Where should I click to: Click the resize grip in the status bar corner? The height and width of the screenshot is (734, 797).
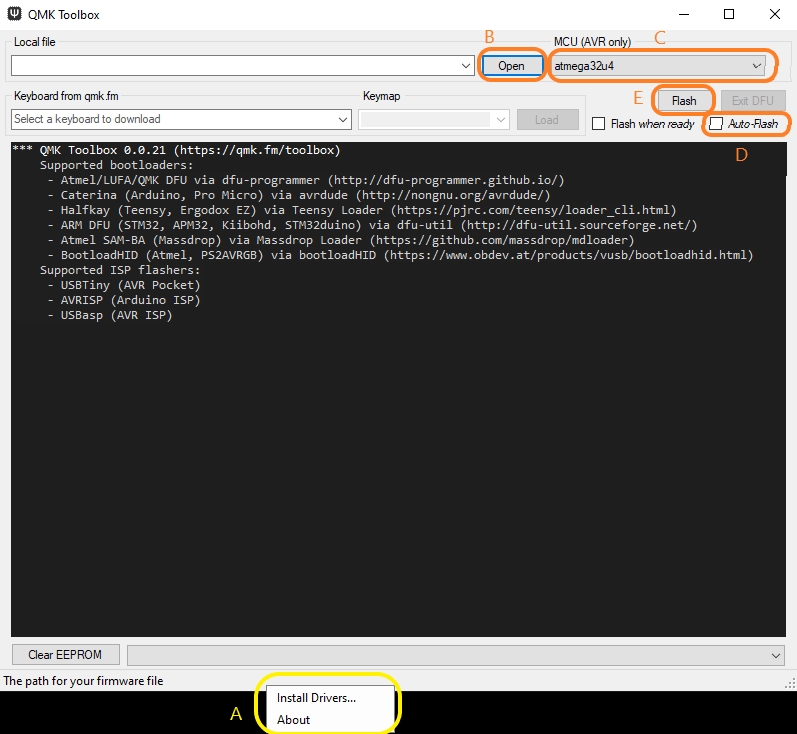click(x=790, y=683)
